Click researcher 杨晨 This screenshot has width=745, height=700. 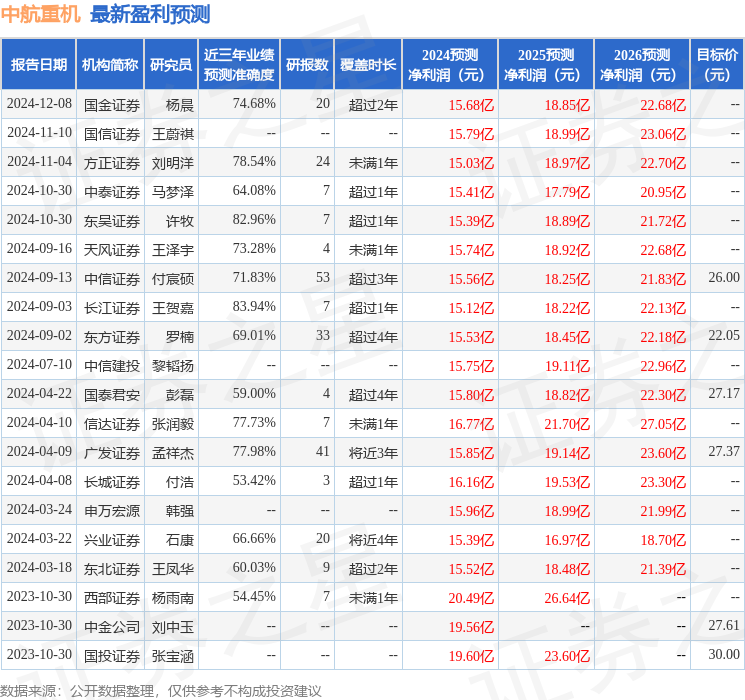[180, 105]
